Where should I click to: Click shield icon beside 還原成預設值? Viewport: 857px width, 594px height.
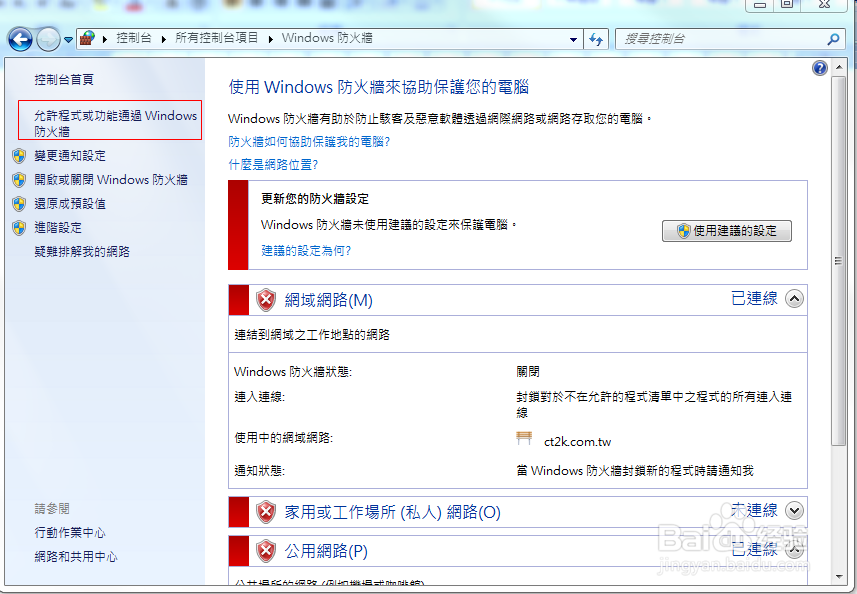coord(19,204)
